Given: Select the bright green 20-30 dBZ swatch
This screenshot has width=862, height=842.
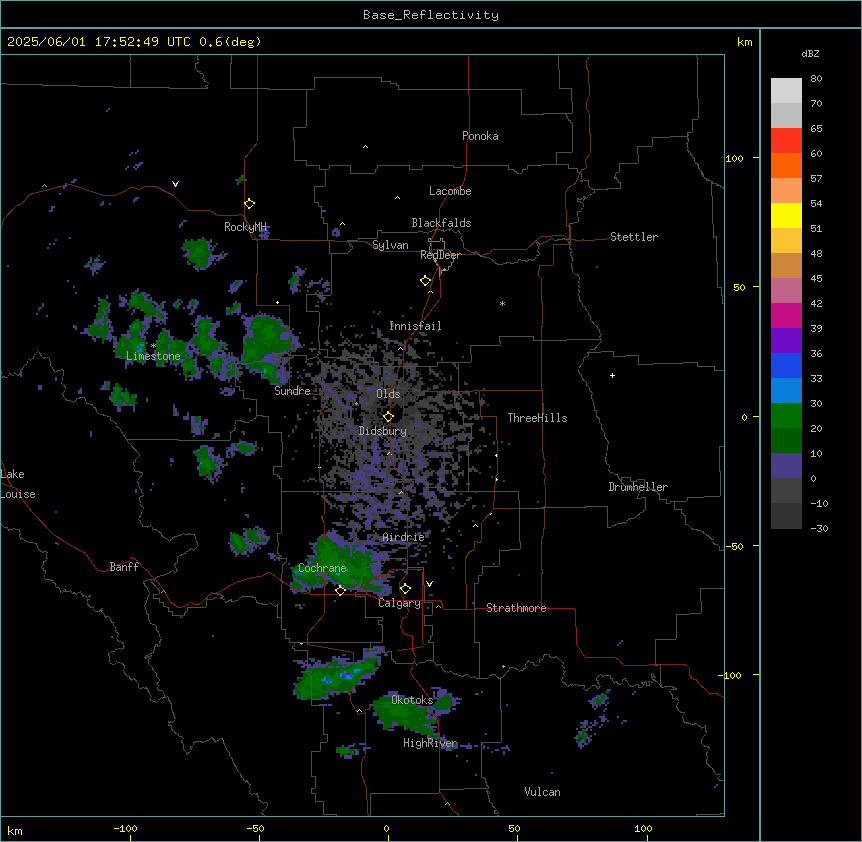Looking at the screenshot, I should pyautogui.click(x=786, y=416).
